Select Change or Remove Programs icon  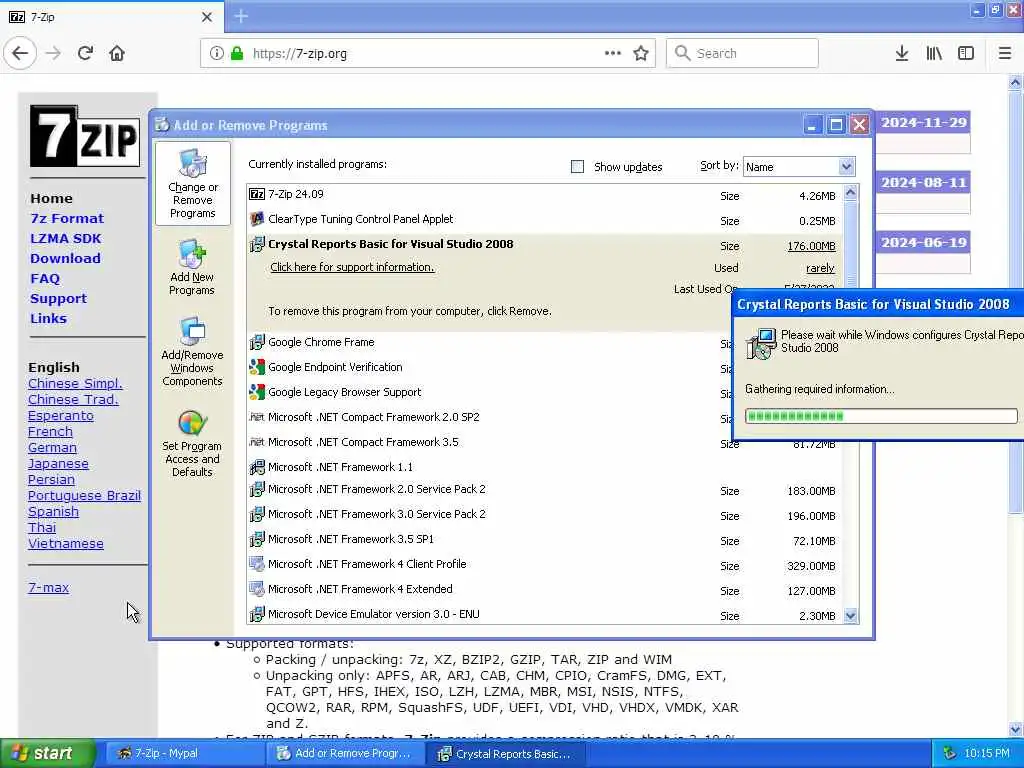pos(193,184)
